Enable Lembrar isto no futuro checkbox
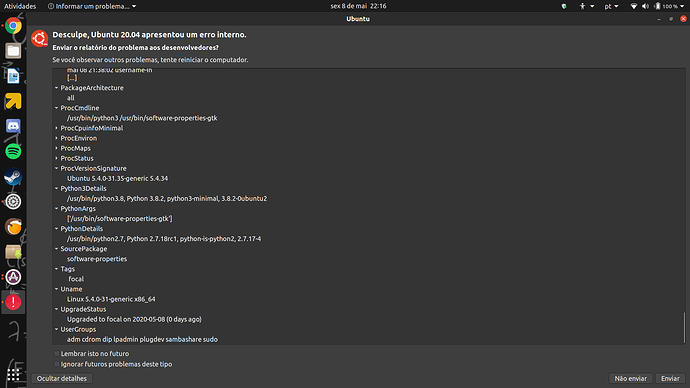 point(57,354)
